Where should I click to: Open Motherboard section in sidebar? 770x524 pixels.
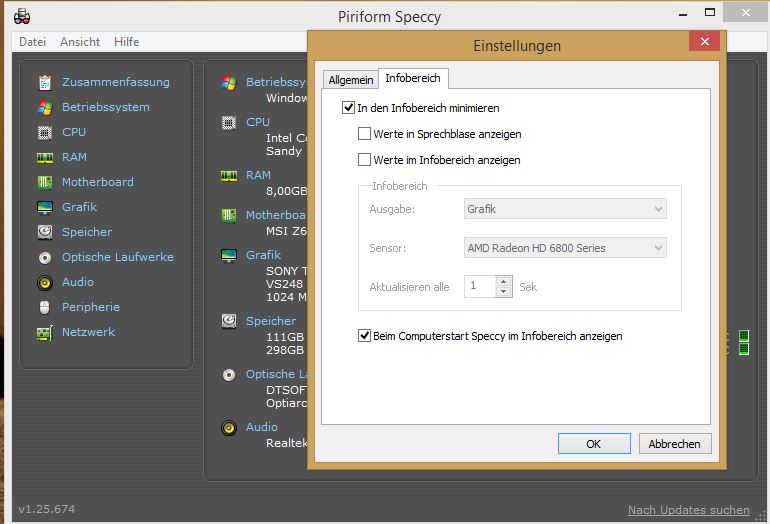click(98, 182)
